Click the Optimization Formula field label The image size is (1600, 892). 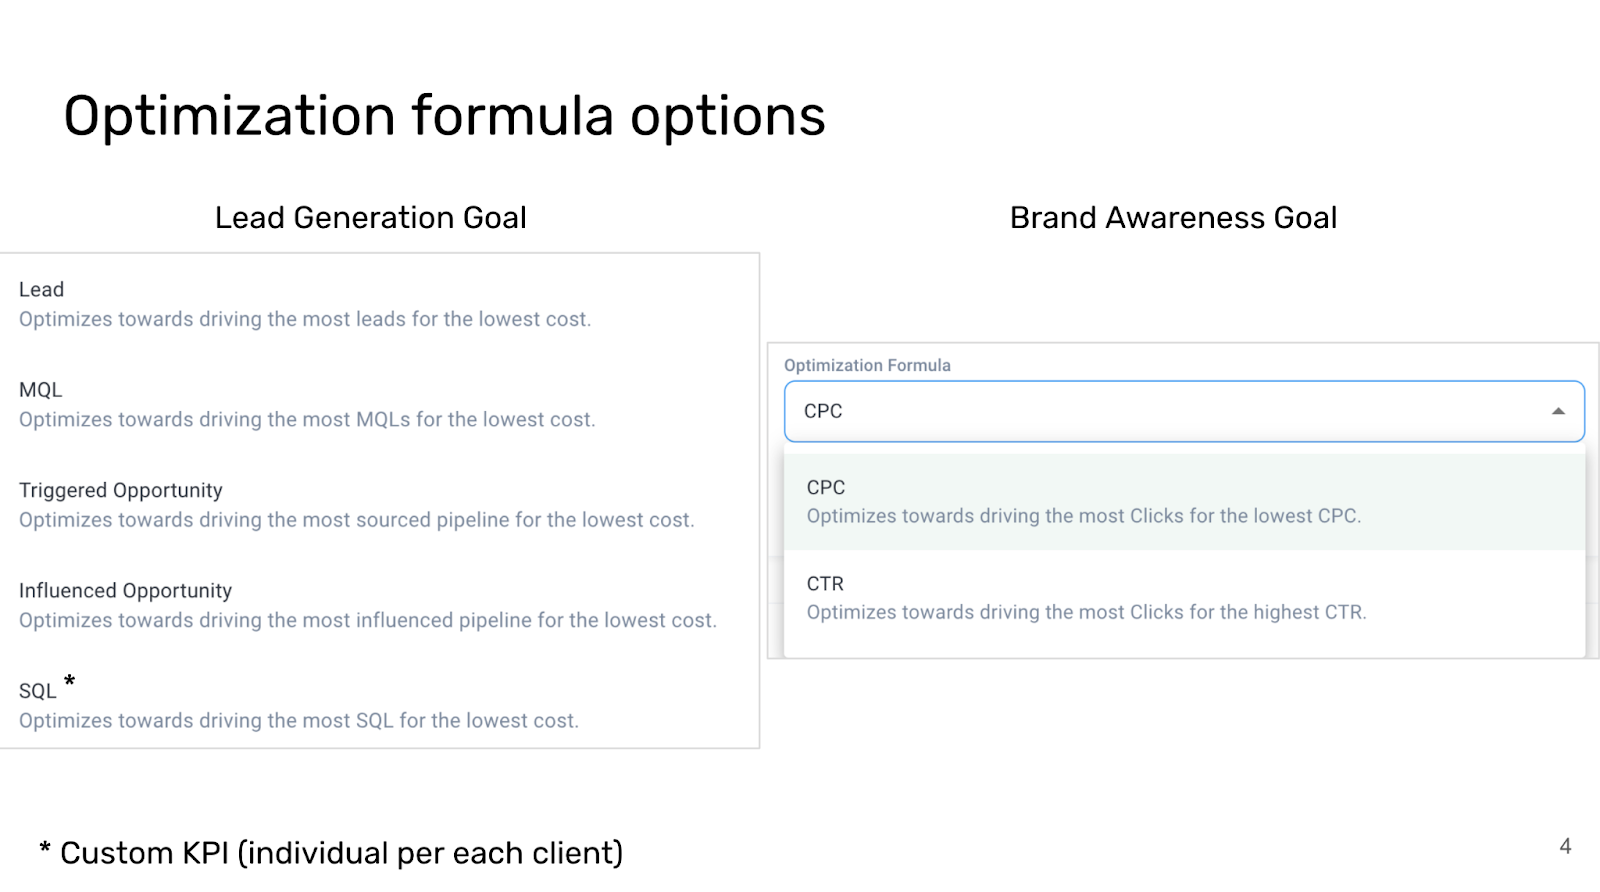click(x=867, y=365)
